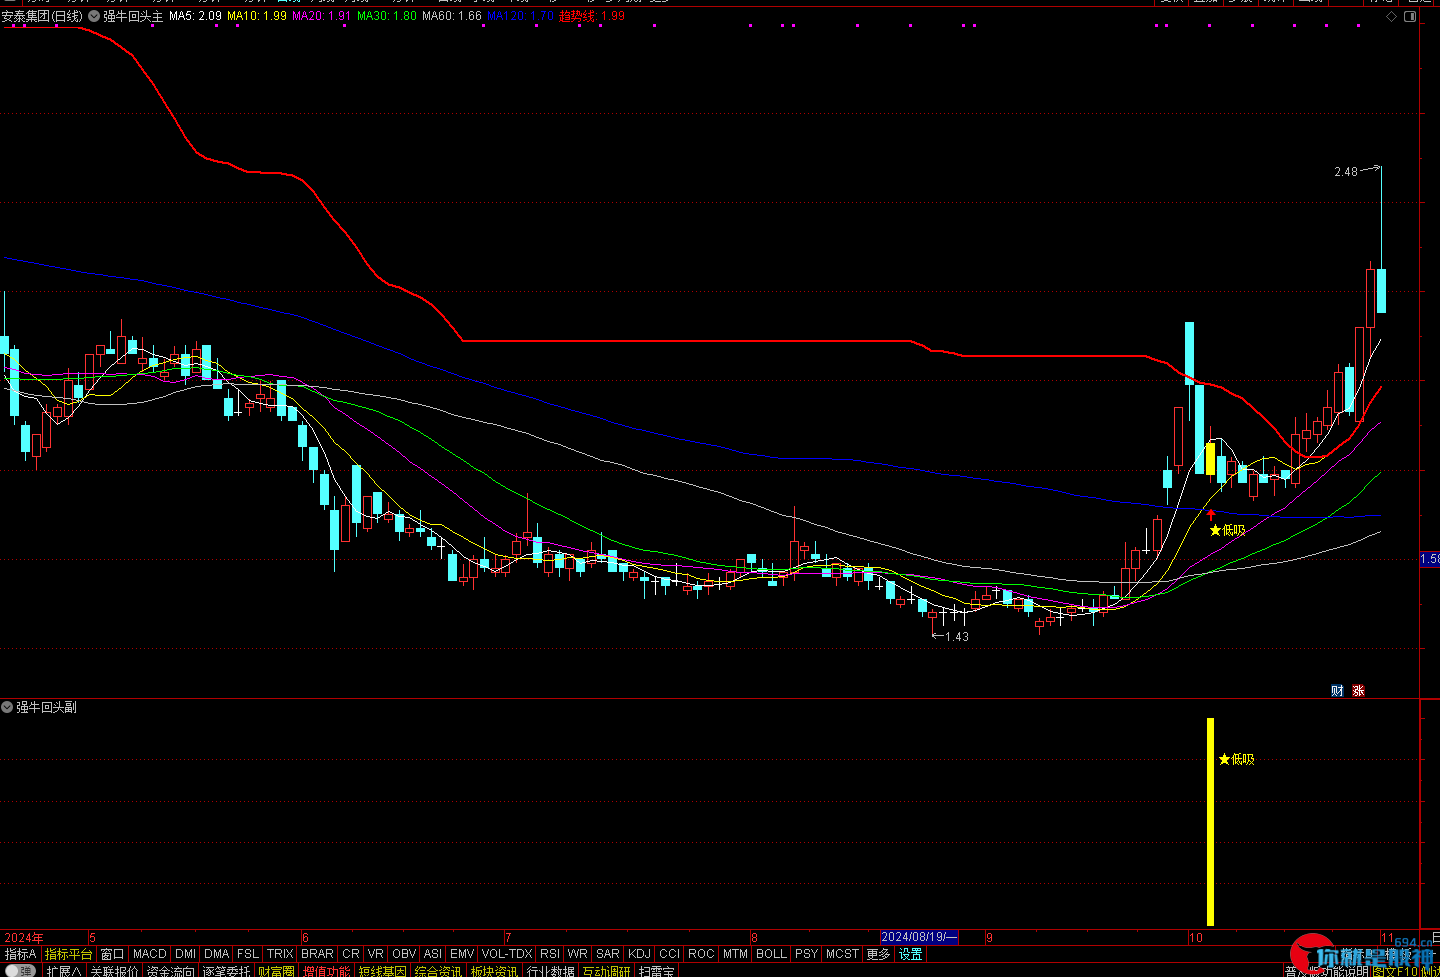Open the 短线基因 tab
Image resolution: width=1440 pixels, height=977 pixels.
coord(383,971)
